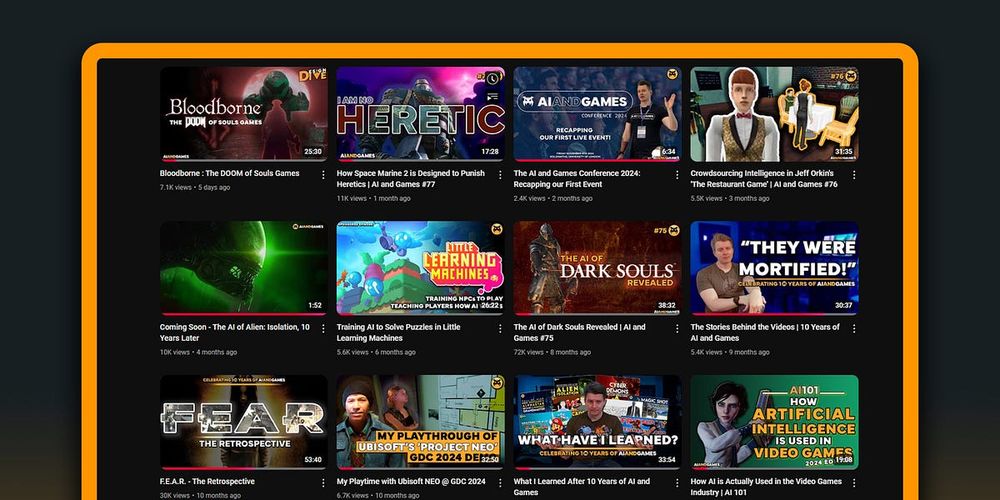This screenshot has height=500, width=1000.
Task: Click title "How Space Marine 2 is Designed to Punish Heretics"
Action: point(411,179)
